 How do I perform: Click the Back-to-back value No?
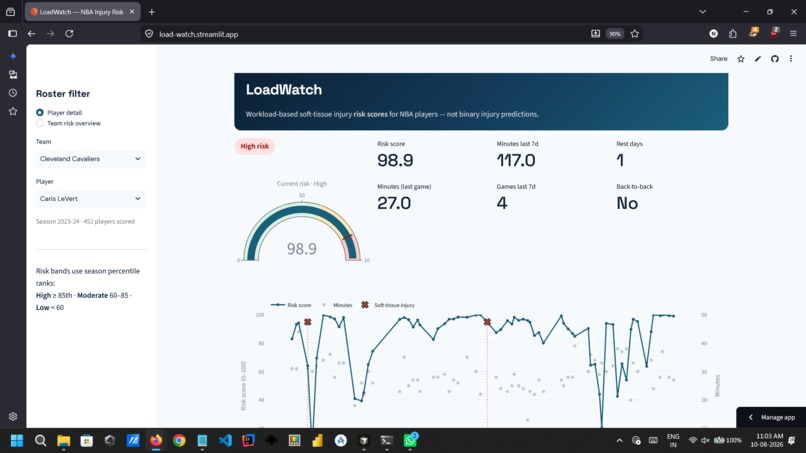[627, 203]
